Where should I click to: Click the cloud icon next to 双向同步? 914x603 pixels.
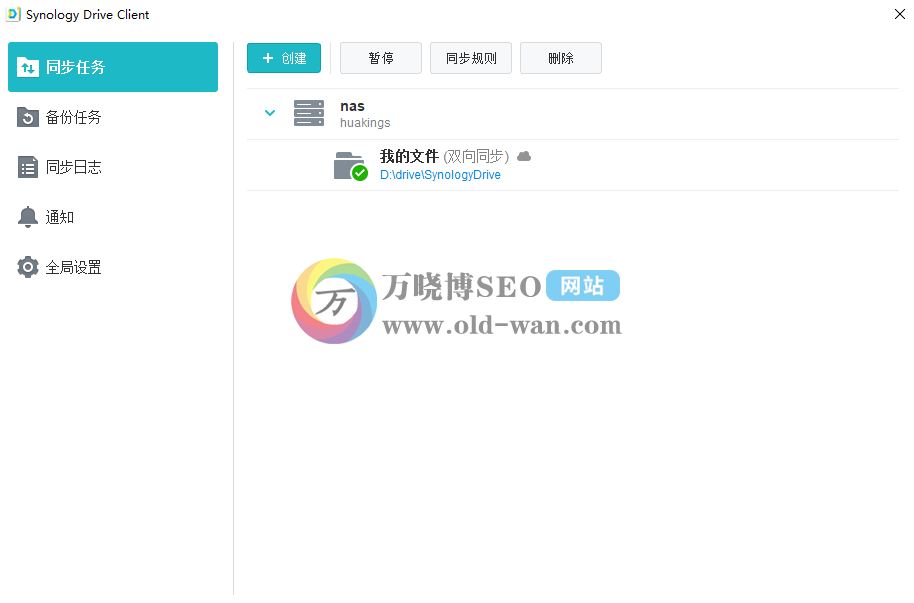[524, 156]
